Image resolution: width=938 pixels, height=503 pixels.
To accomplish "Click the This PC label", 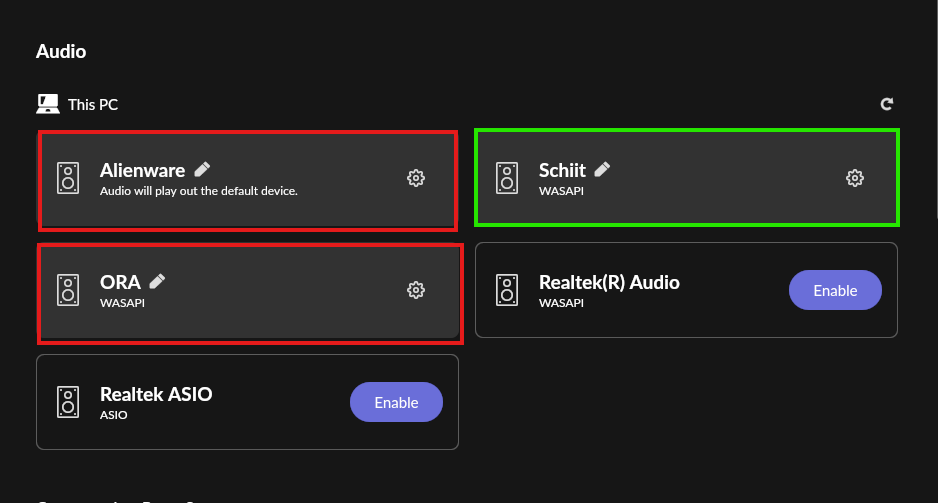I will (93, 105).
